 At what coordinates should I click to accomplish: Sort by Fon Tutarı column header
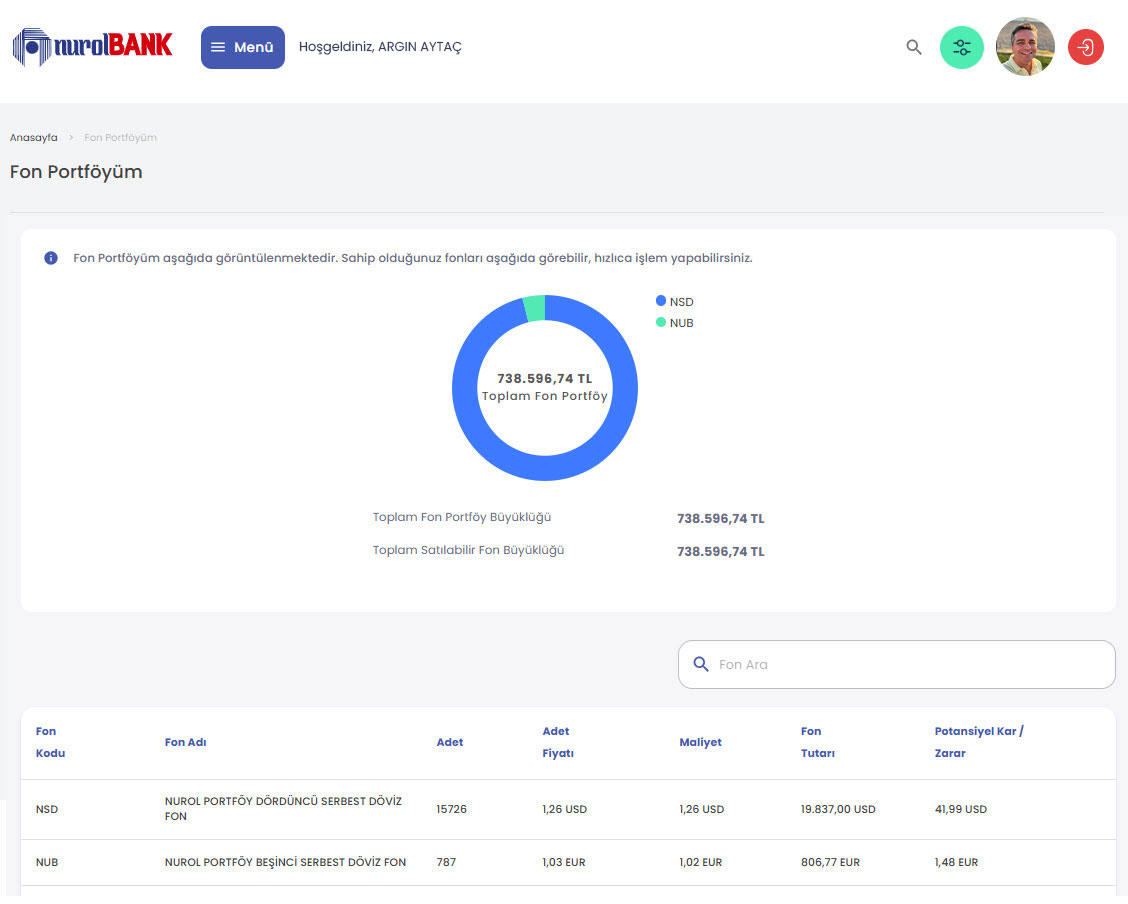818,742
